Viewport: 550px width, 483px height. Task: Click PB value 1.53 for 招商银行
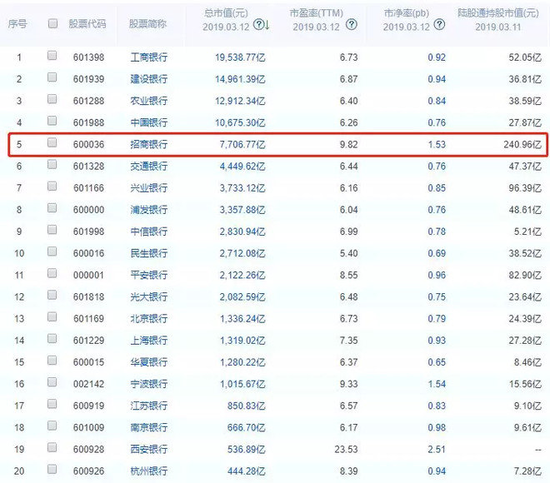pyautogui.click(x=437, y=144)
